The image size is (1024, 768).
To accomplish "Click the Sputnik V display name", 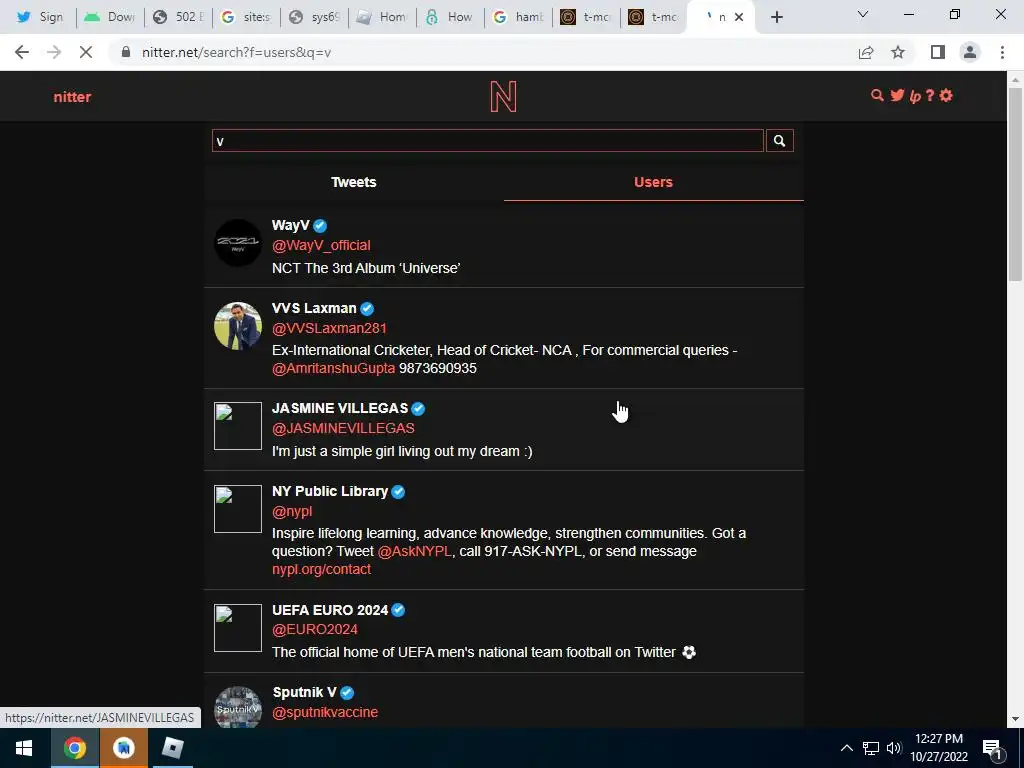I will (304, 692).
